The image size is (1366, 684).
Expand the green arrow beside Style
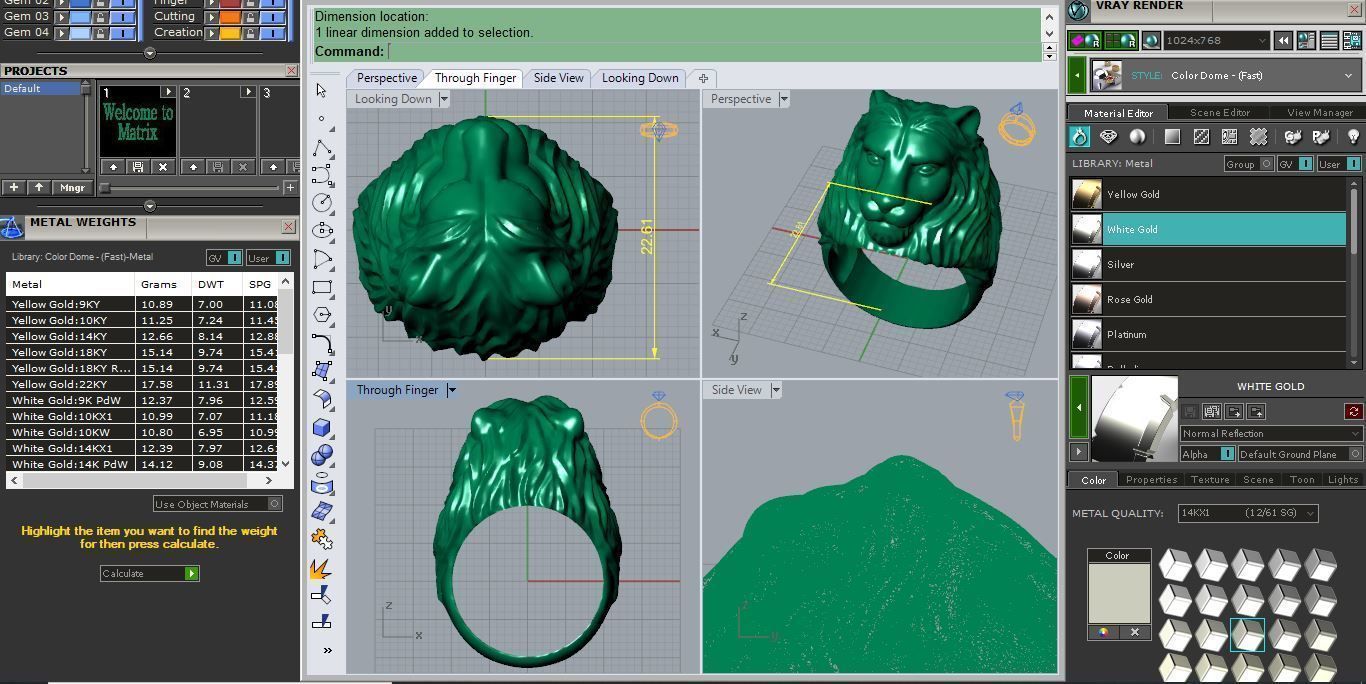[x=1077, y=75]
